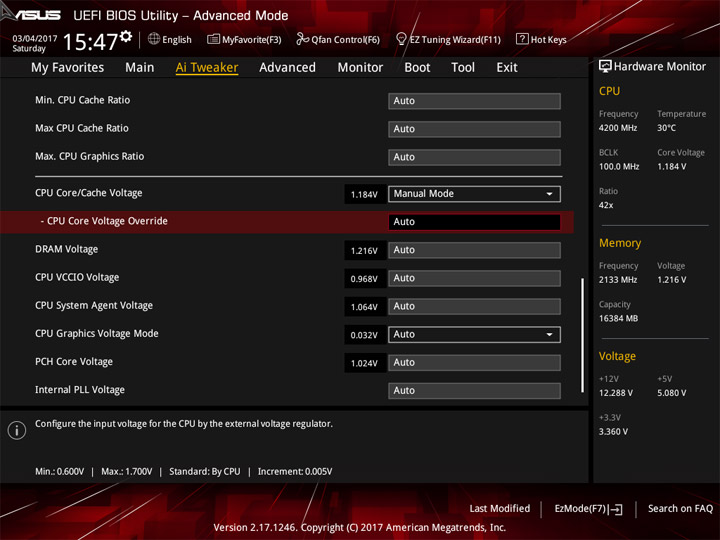Screen dimensions: 720x540
Task: Launch EZ Tuning Wizard bulb icon
Action: pos(401,39)
